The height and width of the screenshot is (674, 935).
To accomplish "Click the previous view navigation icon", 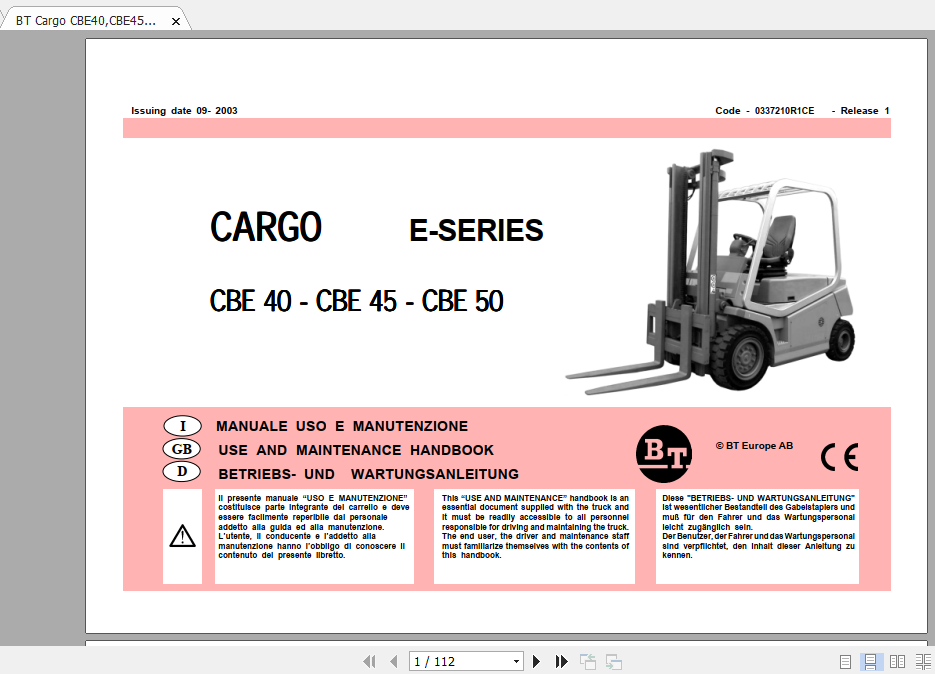I will point(588,661).
